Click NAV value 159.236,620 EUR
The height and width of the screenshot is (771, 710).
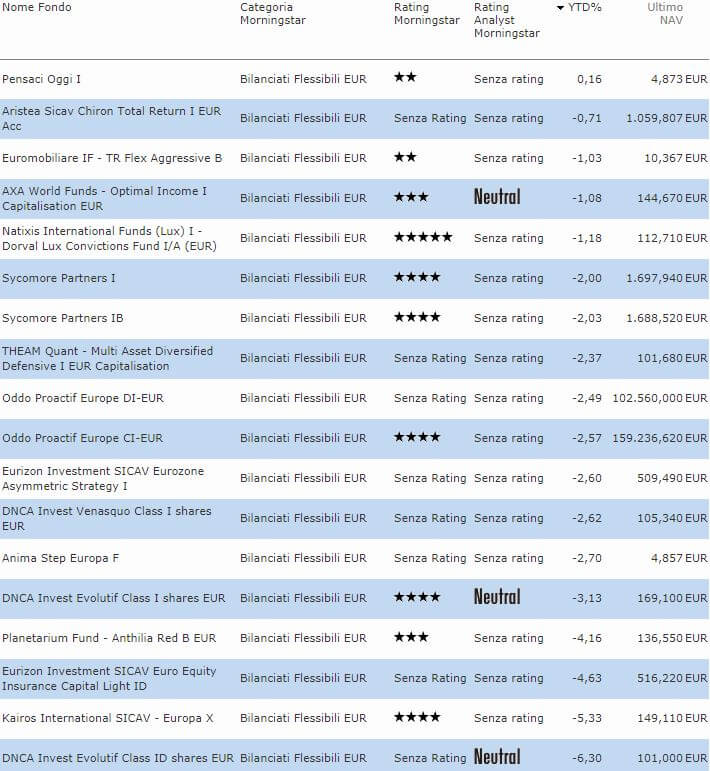coord(660,438)
